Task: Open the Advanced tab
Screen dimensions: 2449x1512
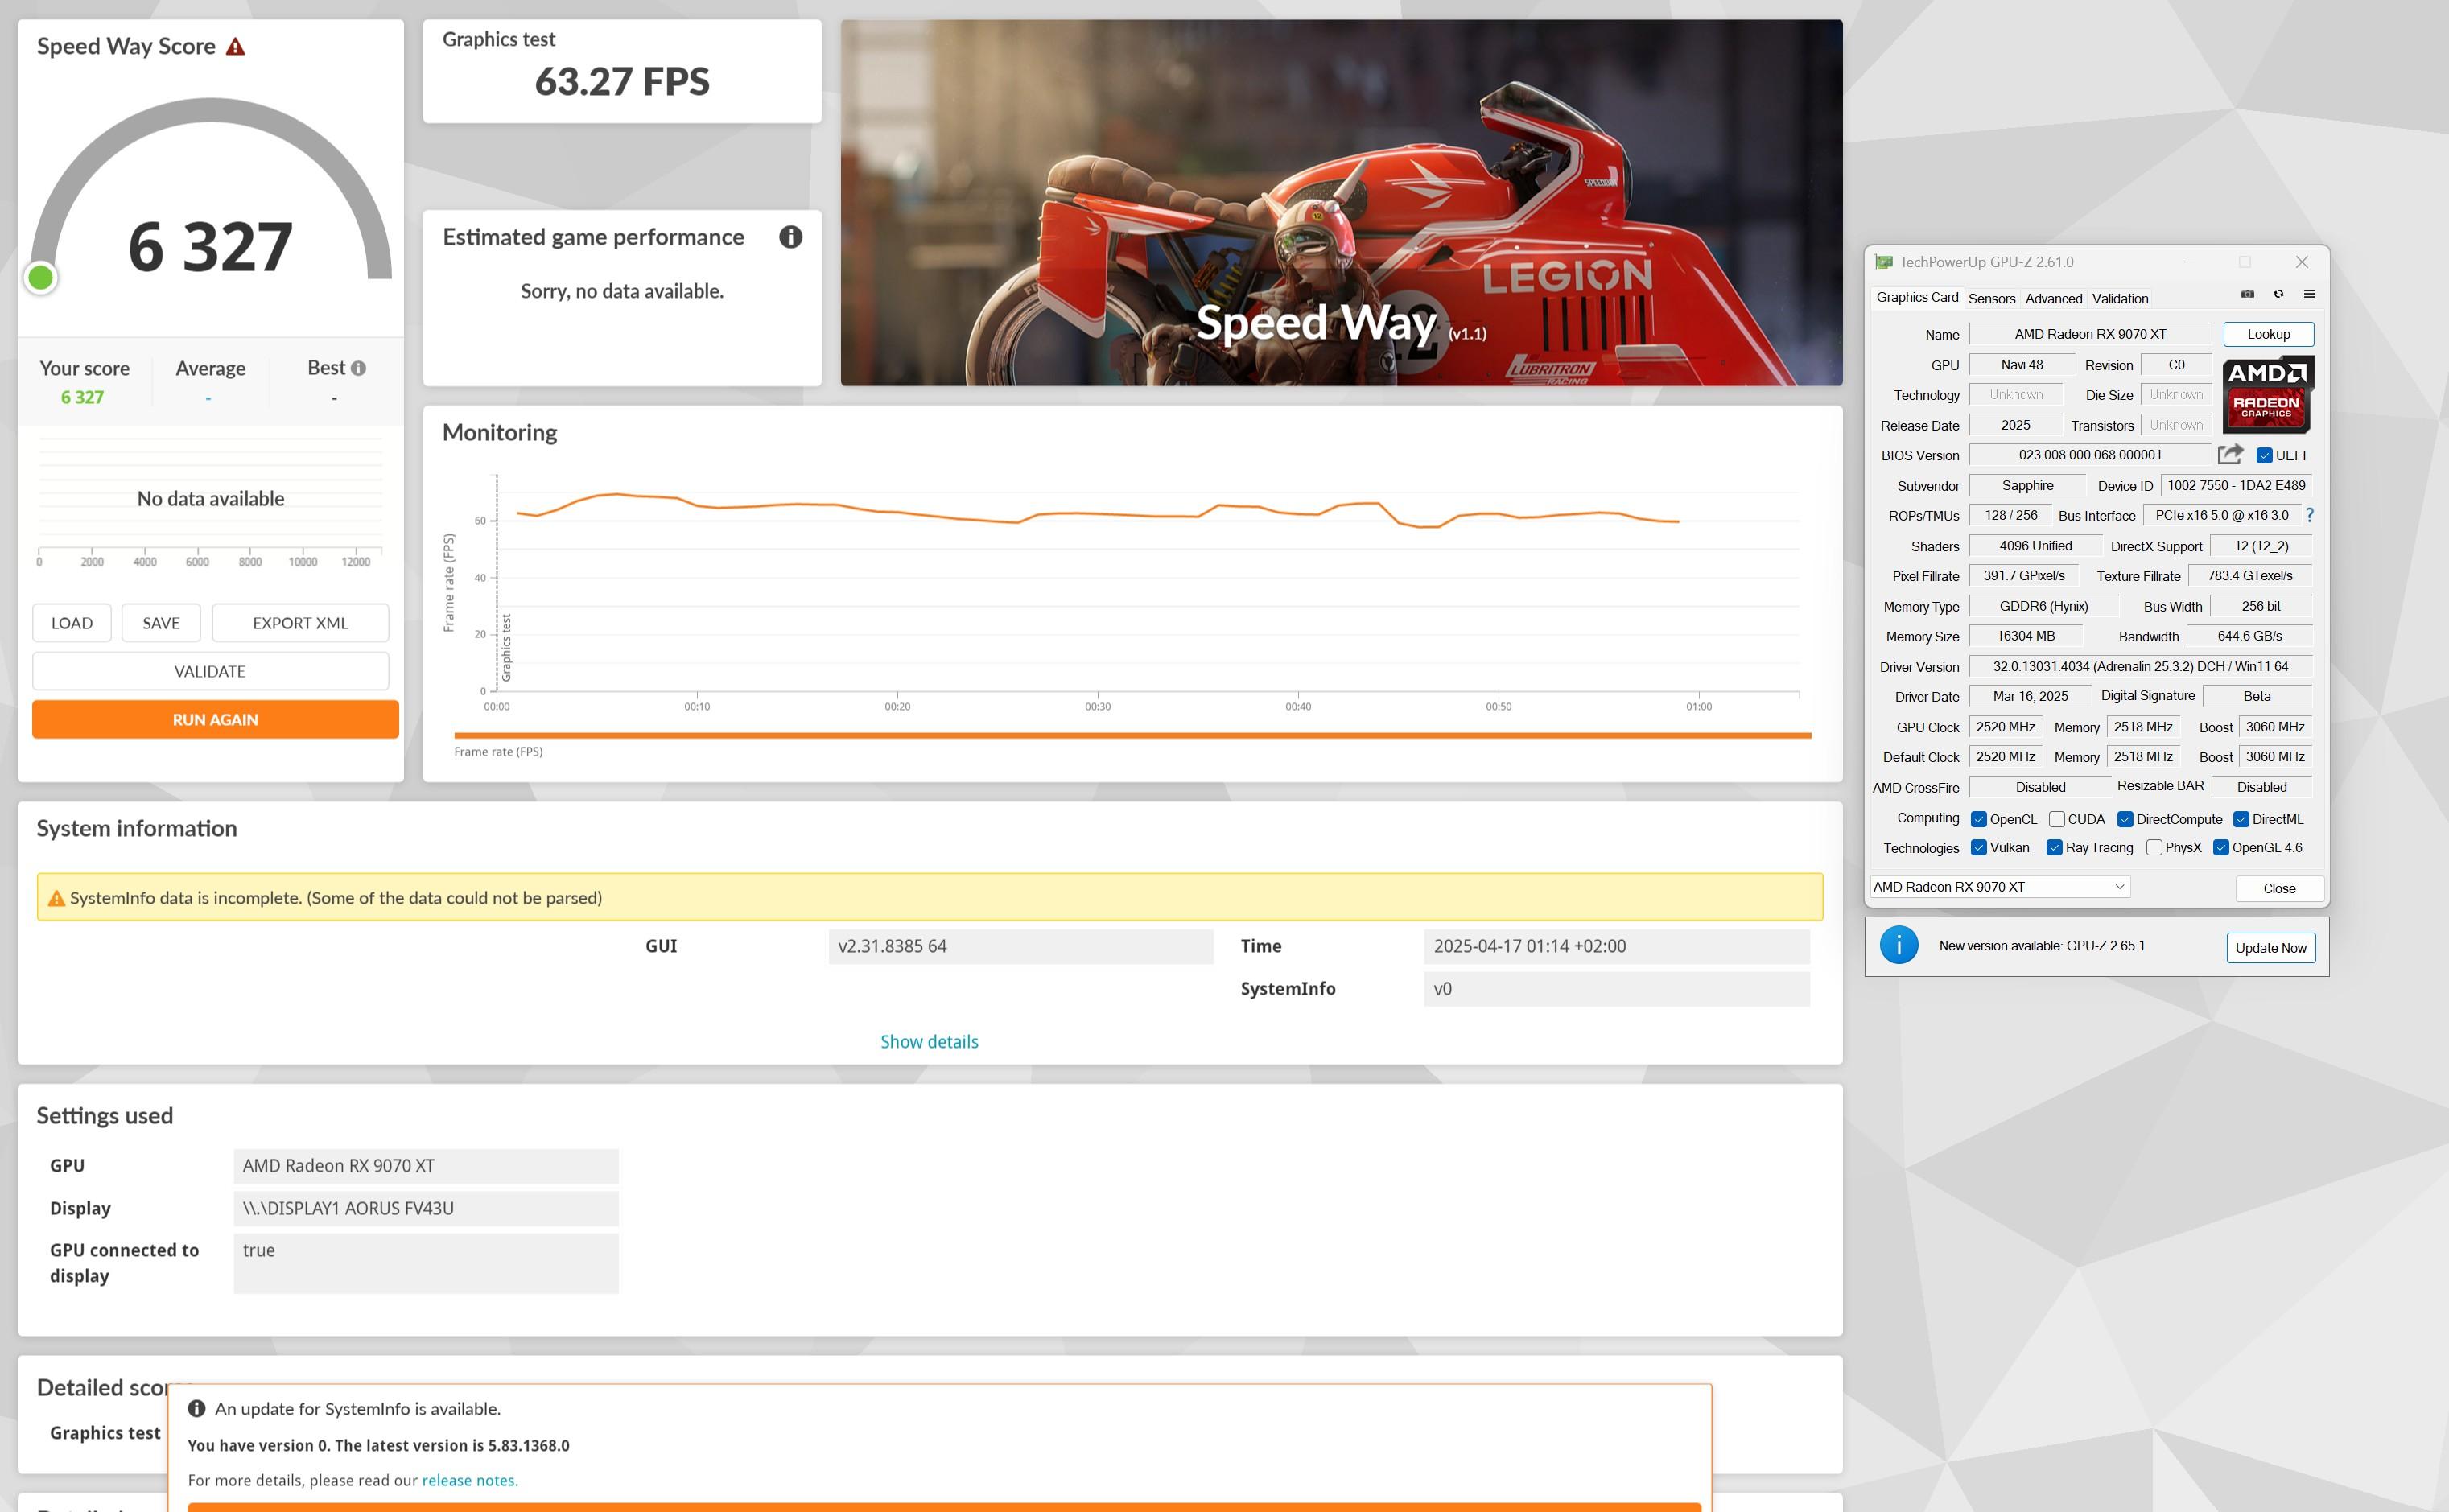Action: [2053, 298]
